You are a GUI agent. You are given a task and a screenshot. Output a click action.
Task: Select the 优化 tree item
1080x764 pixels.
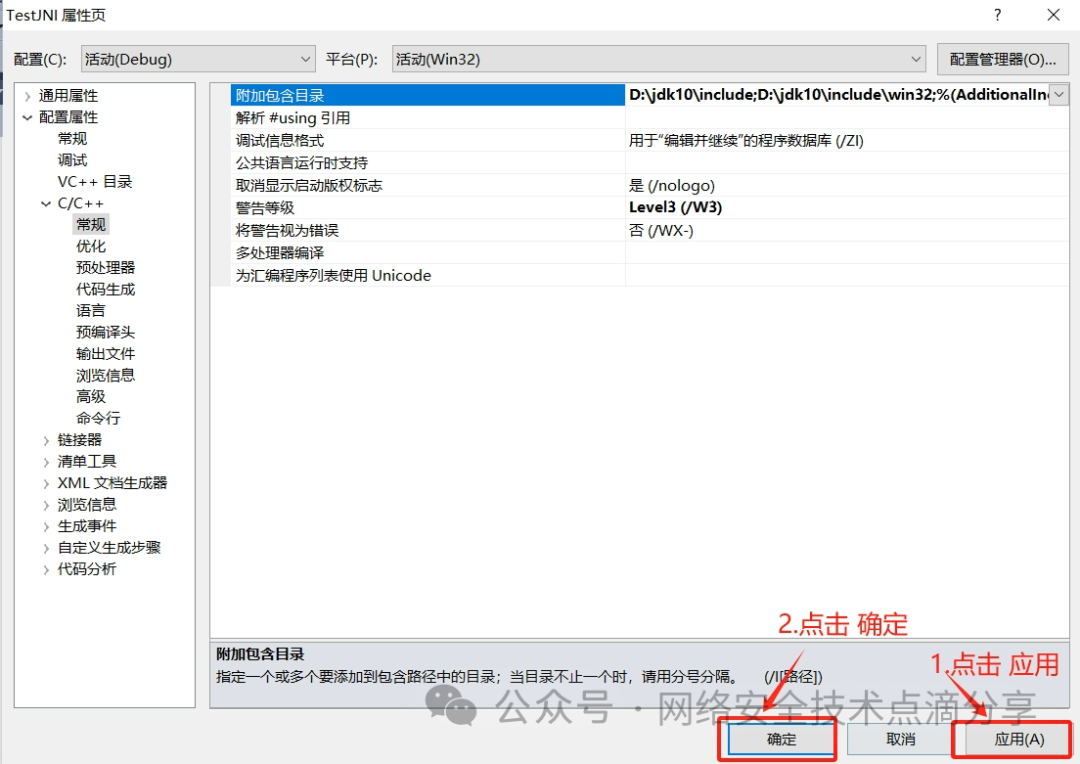tap(91, 246)
